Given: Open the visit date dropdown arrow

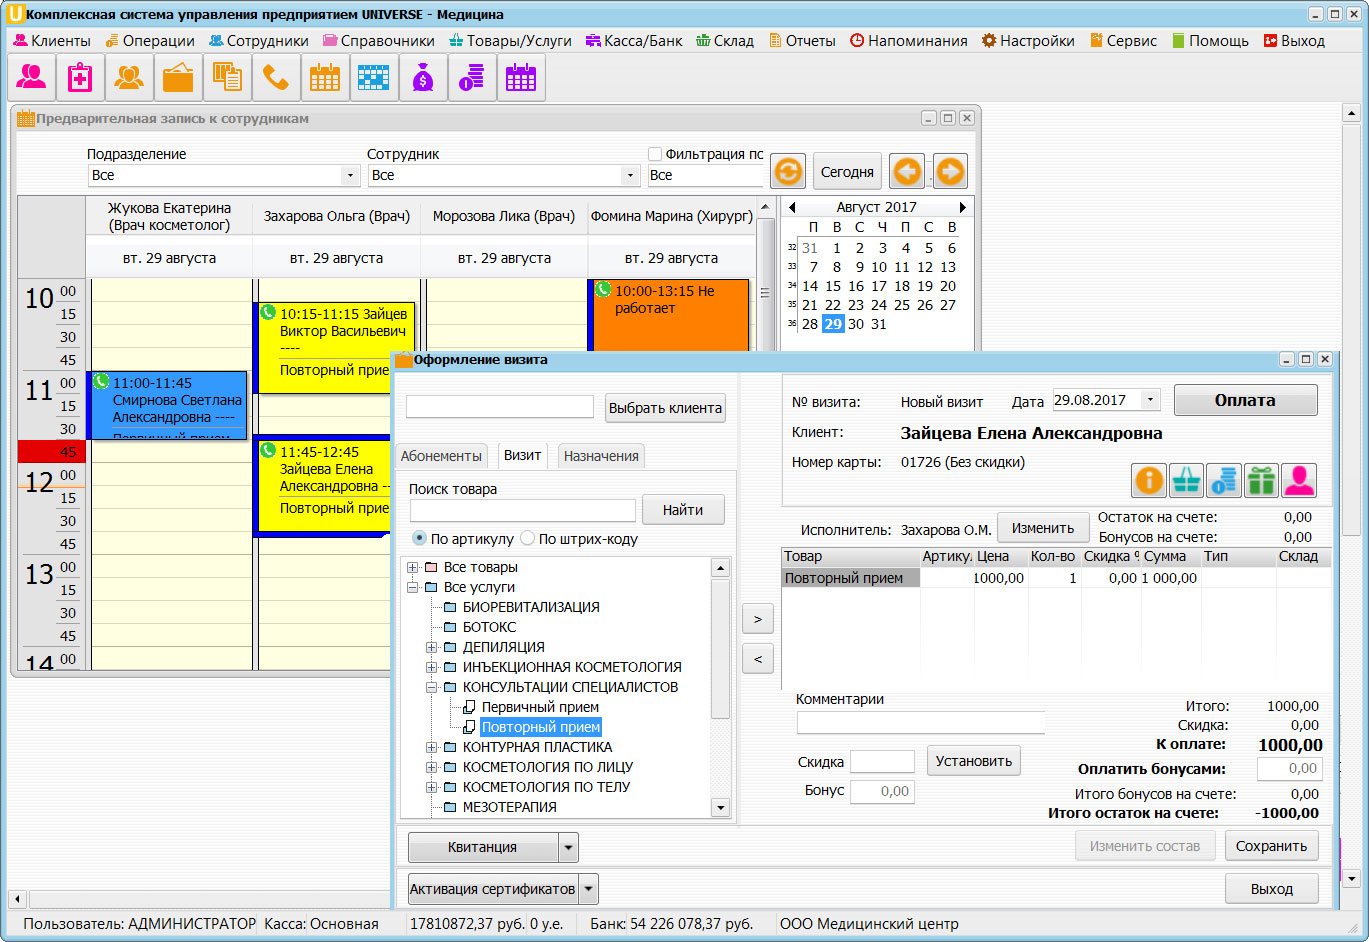Looking at the screenshot, I should pos(1150,400).
